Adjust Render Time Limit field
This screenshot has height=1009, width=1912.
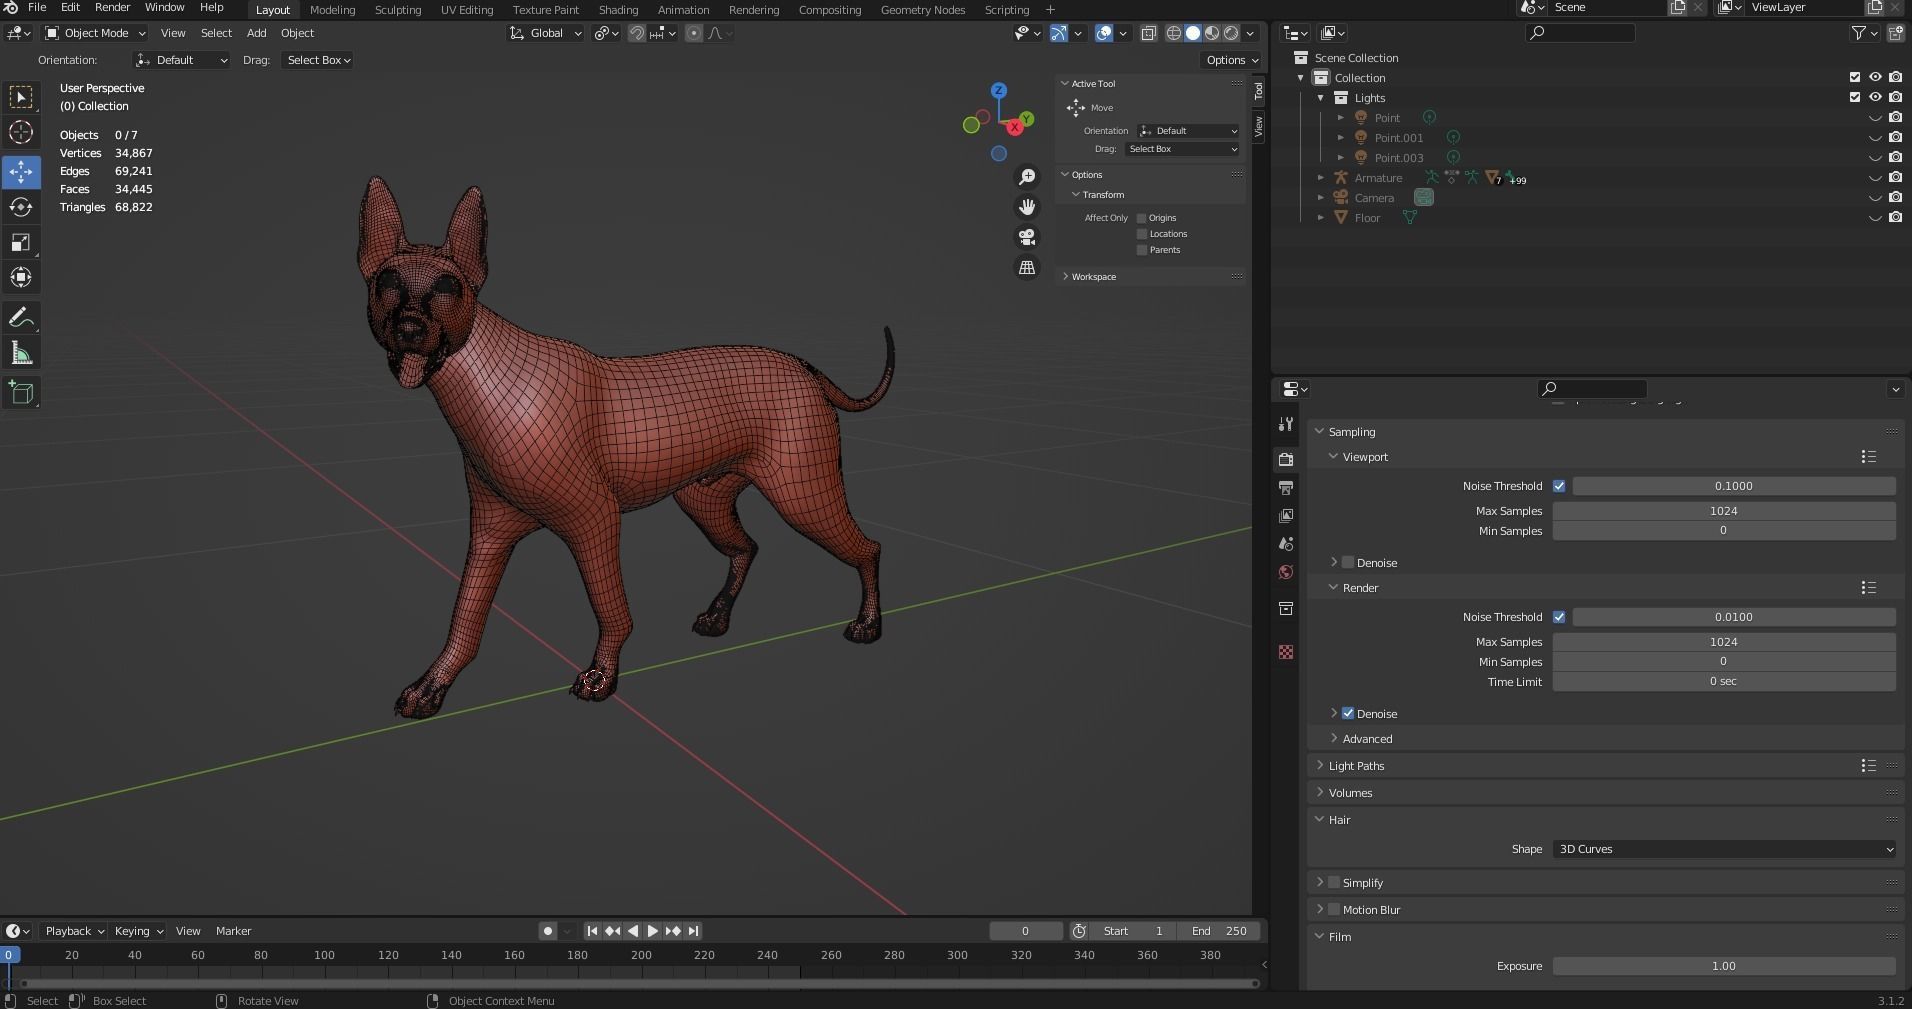[x=1724, y=682]
